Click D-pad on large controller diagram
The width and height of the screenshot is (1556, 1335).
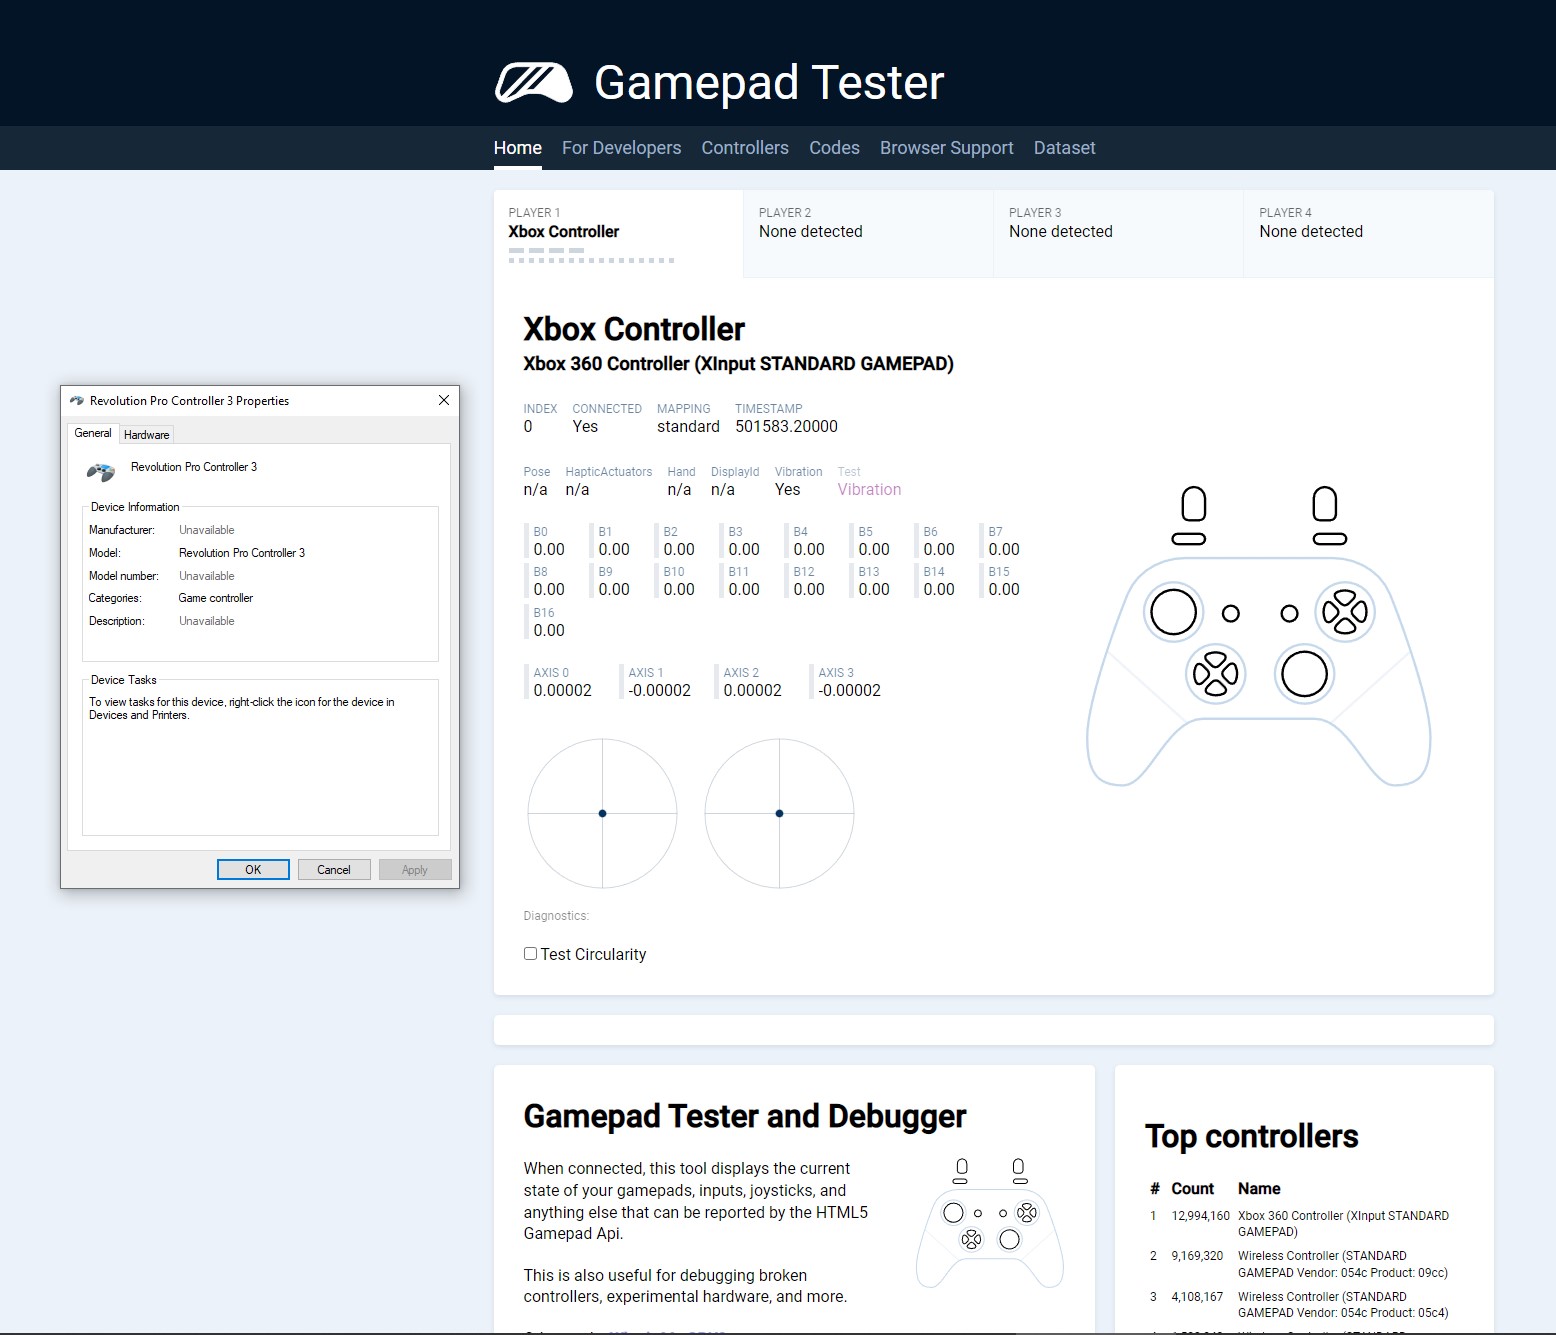pyautogui.click(x=1215, y=674)
